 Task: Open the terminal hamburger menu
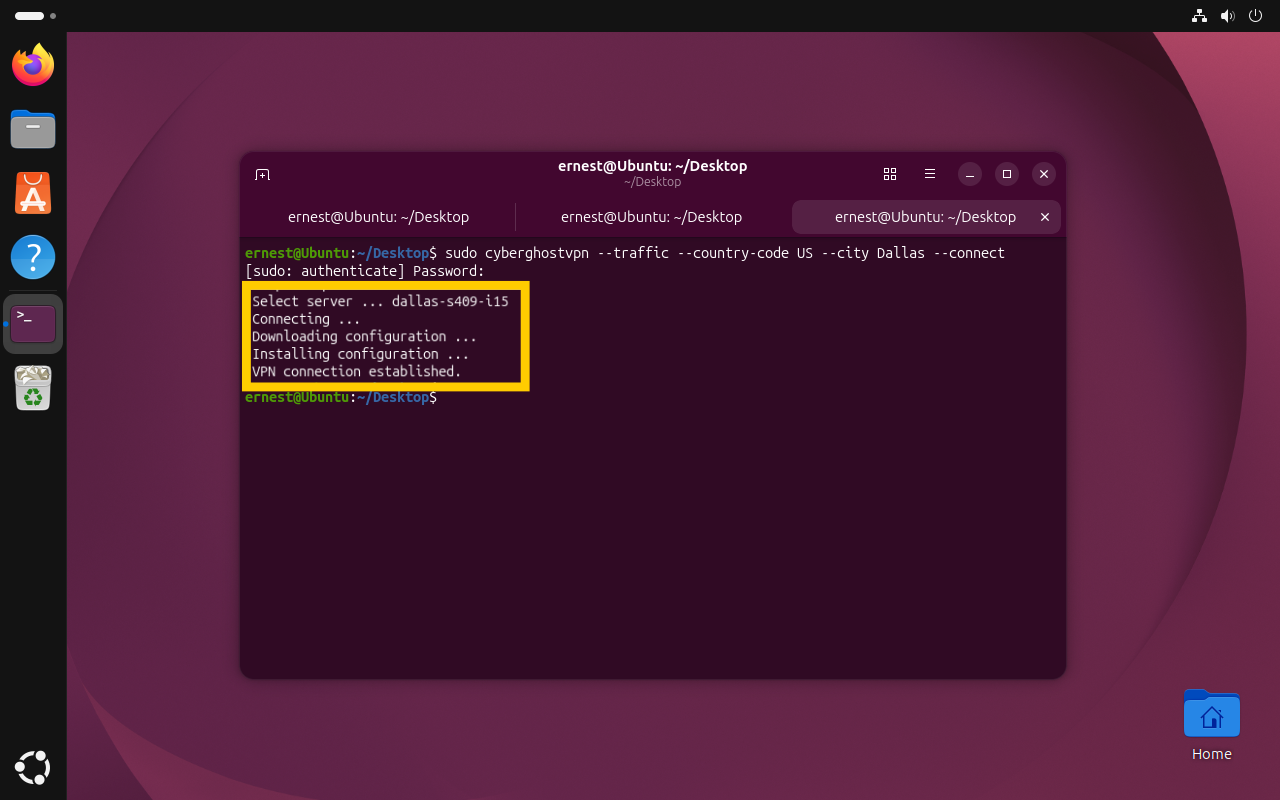[930, 174]
